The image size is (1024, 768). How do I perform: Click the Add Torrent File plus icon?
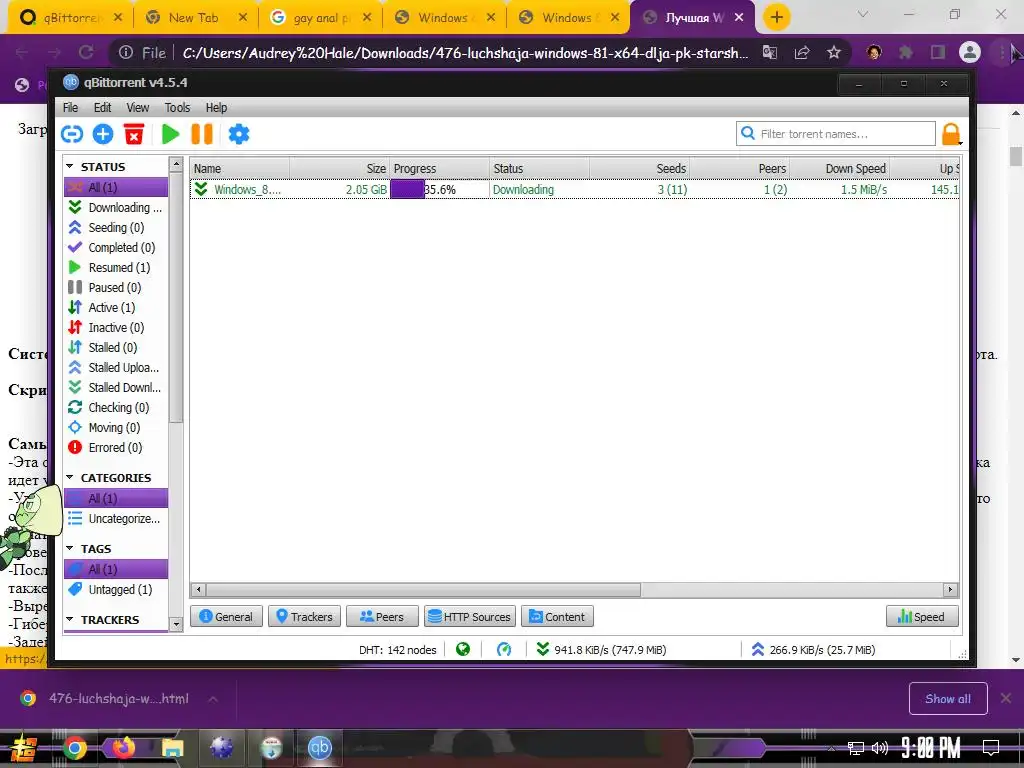[x=103, y=134]
